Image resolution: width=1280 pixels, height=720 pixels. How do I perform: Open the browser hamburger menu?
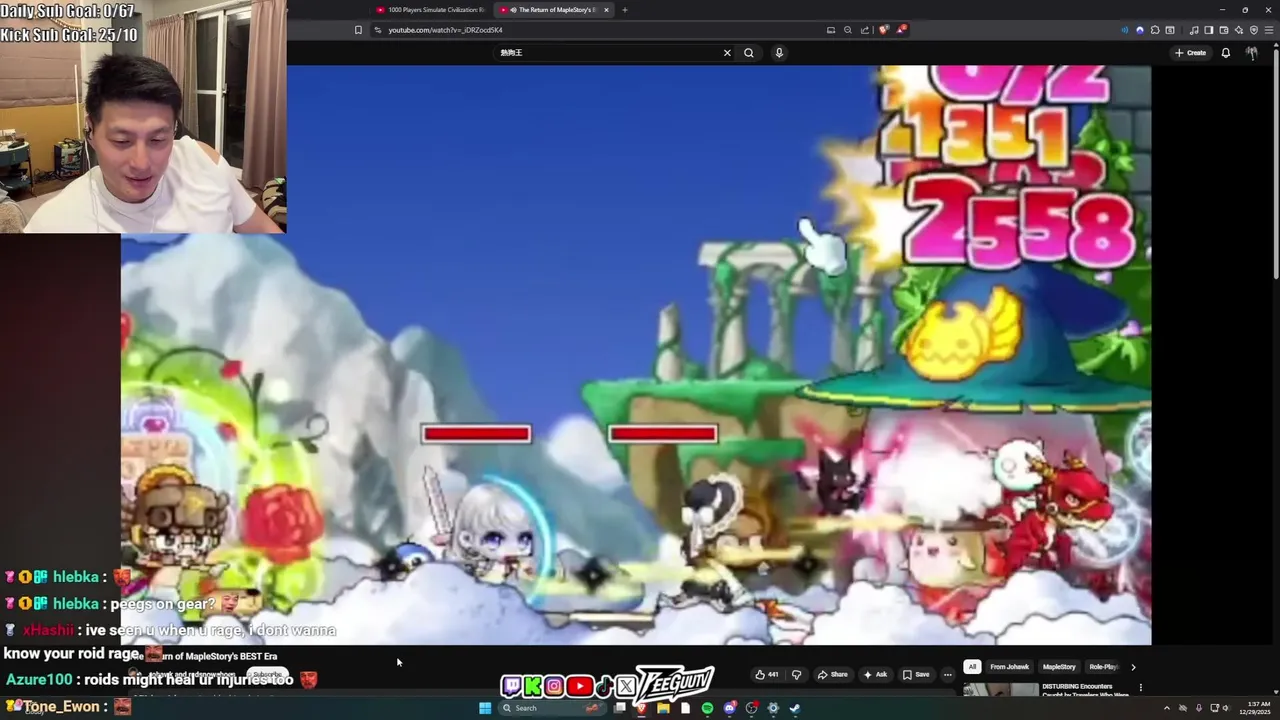tap(1270, 30)
